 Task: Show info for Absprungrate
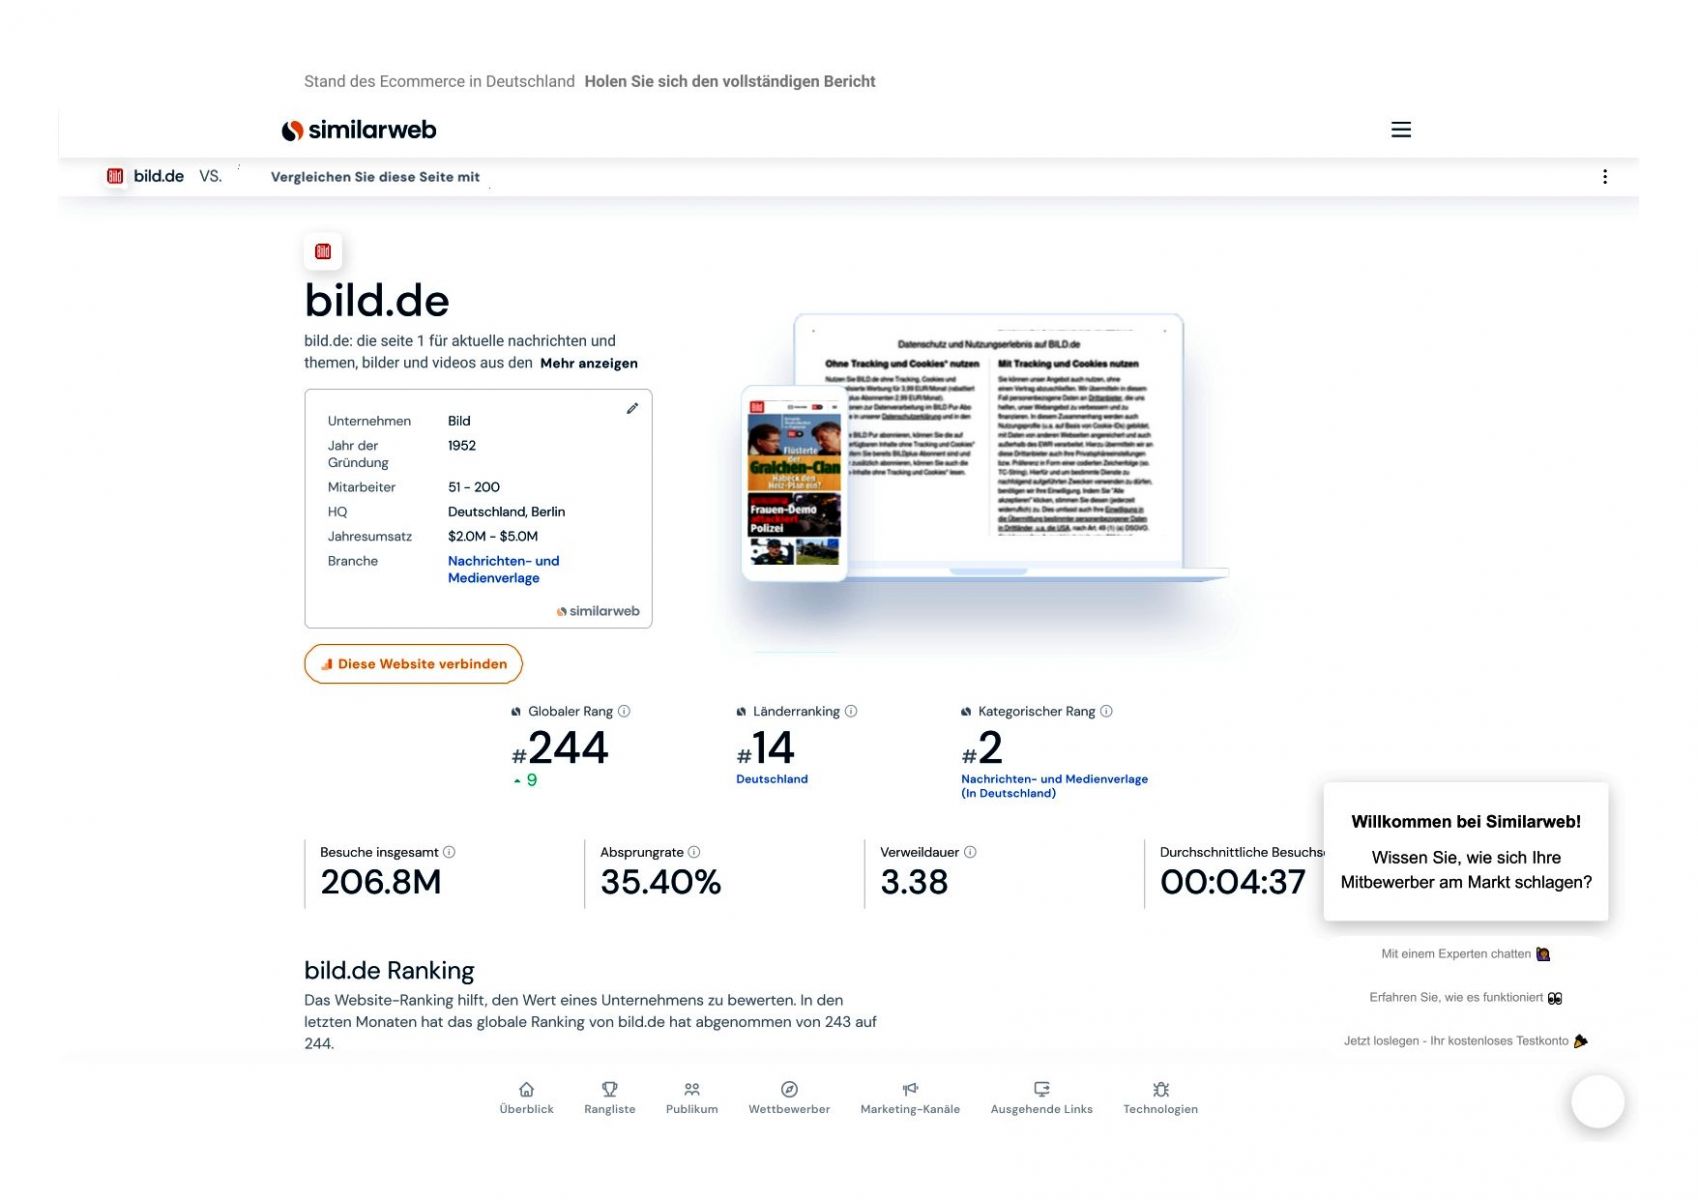694,852
